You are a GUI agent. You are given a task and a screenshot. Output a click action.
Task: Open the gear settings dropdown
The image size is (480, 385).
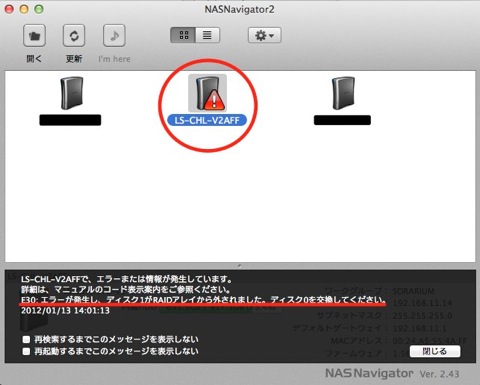click(264, 35)
